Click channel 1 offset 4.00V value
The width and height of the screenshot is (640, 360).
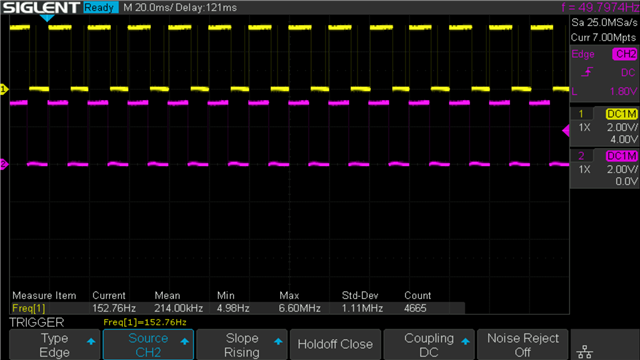click(x=624, y=140)
